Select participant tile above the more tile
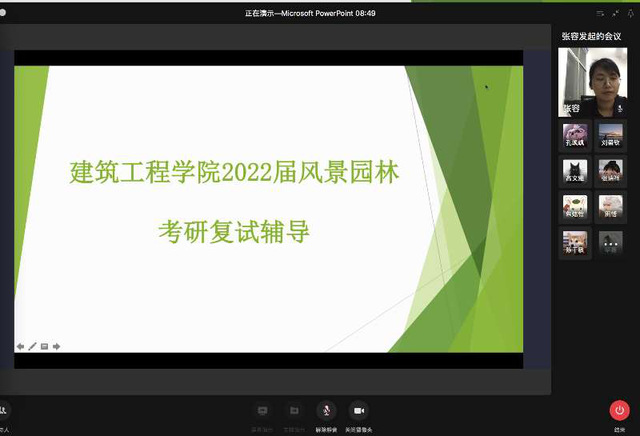The height and width of the screenshot is (436, 640). pos(609,207)
